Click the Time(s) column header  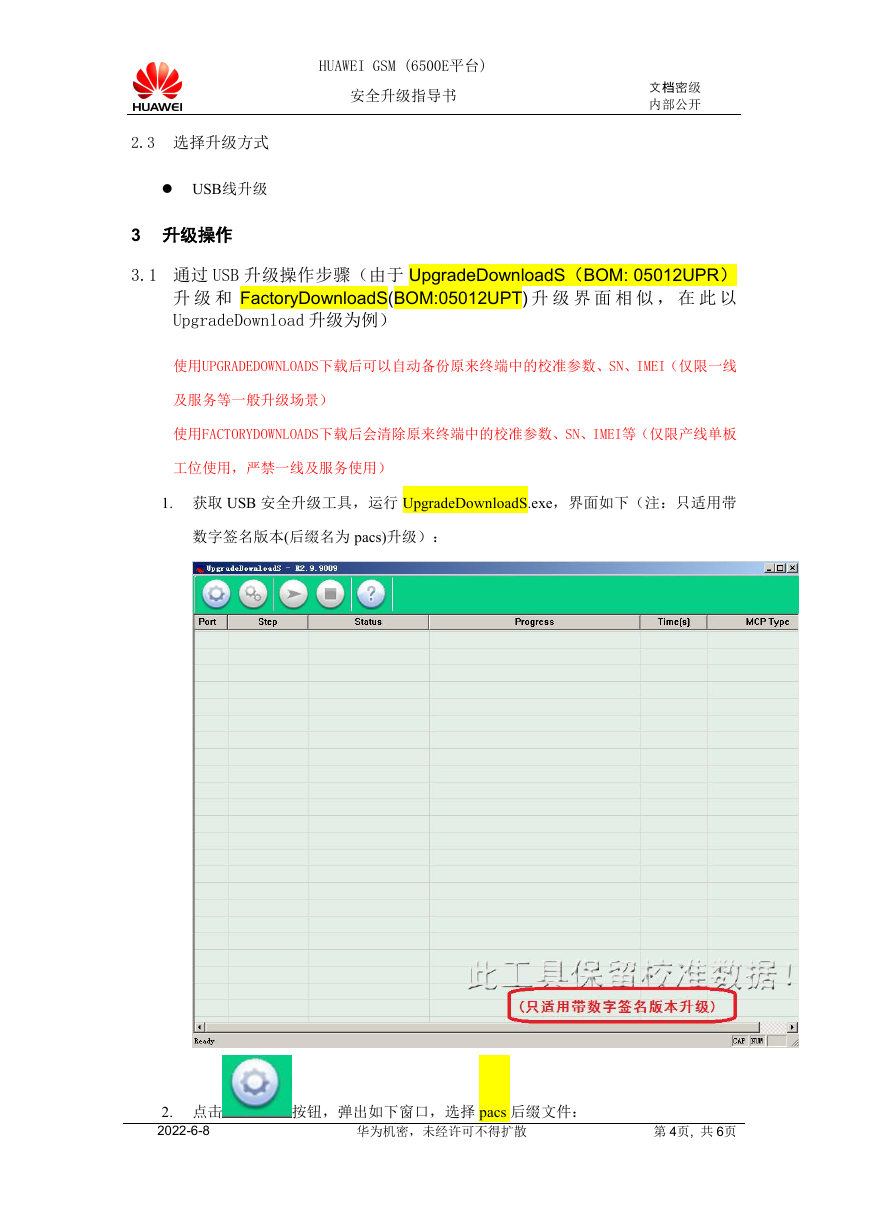(673, 622)
